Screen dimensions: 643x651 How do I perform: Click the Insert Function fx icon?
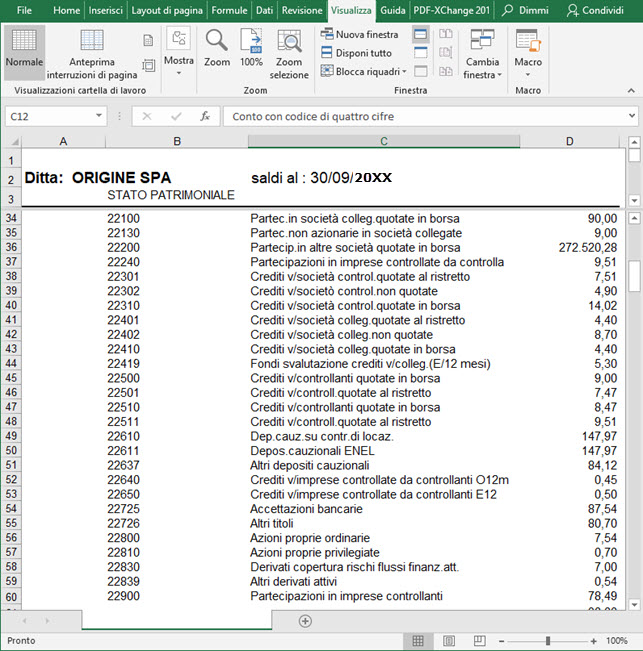[x=205, y=116]
